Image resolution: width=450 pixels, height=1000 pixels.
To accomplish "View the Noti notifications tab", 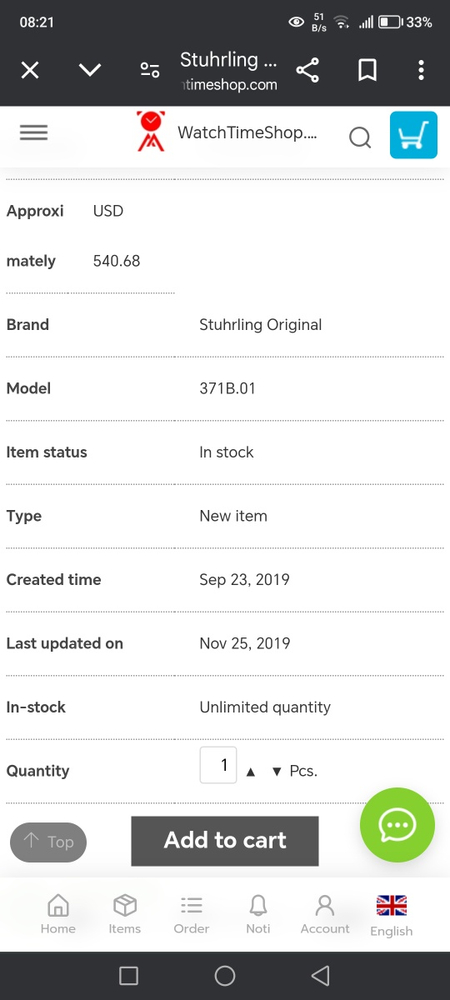I will pos(258,914).
